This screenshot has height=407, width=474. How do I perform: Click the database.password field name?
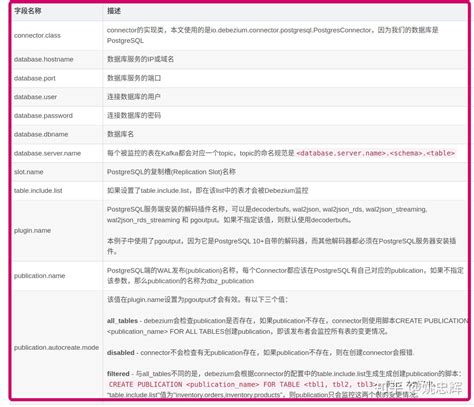pos(43,116)
